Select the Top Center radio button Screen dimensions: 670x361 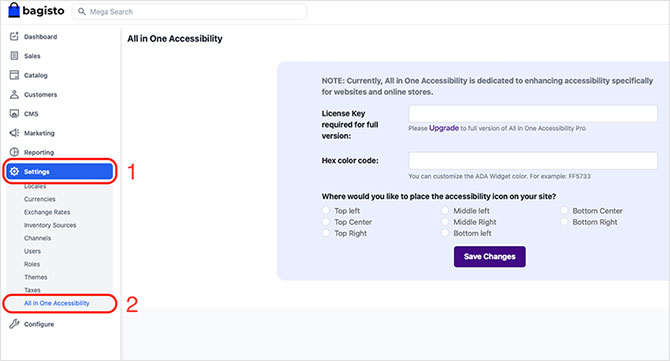326,221
